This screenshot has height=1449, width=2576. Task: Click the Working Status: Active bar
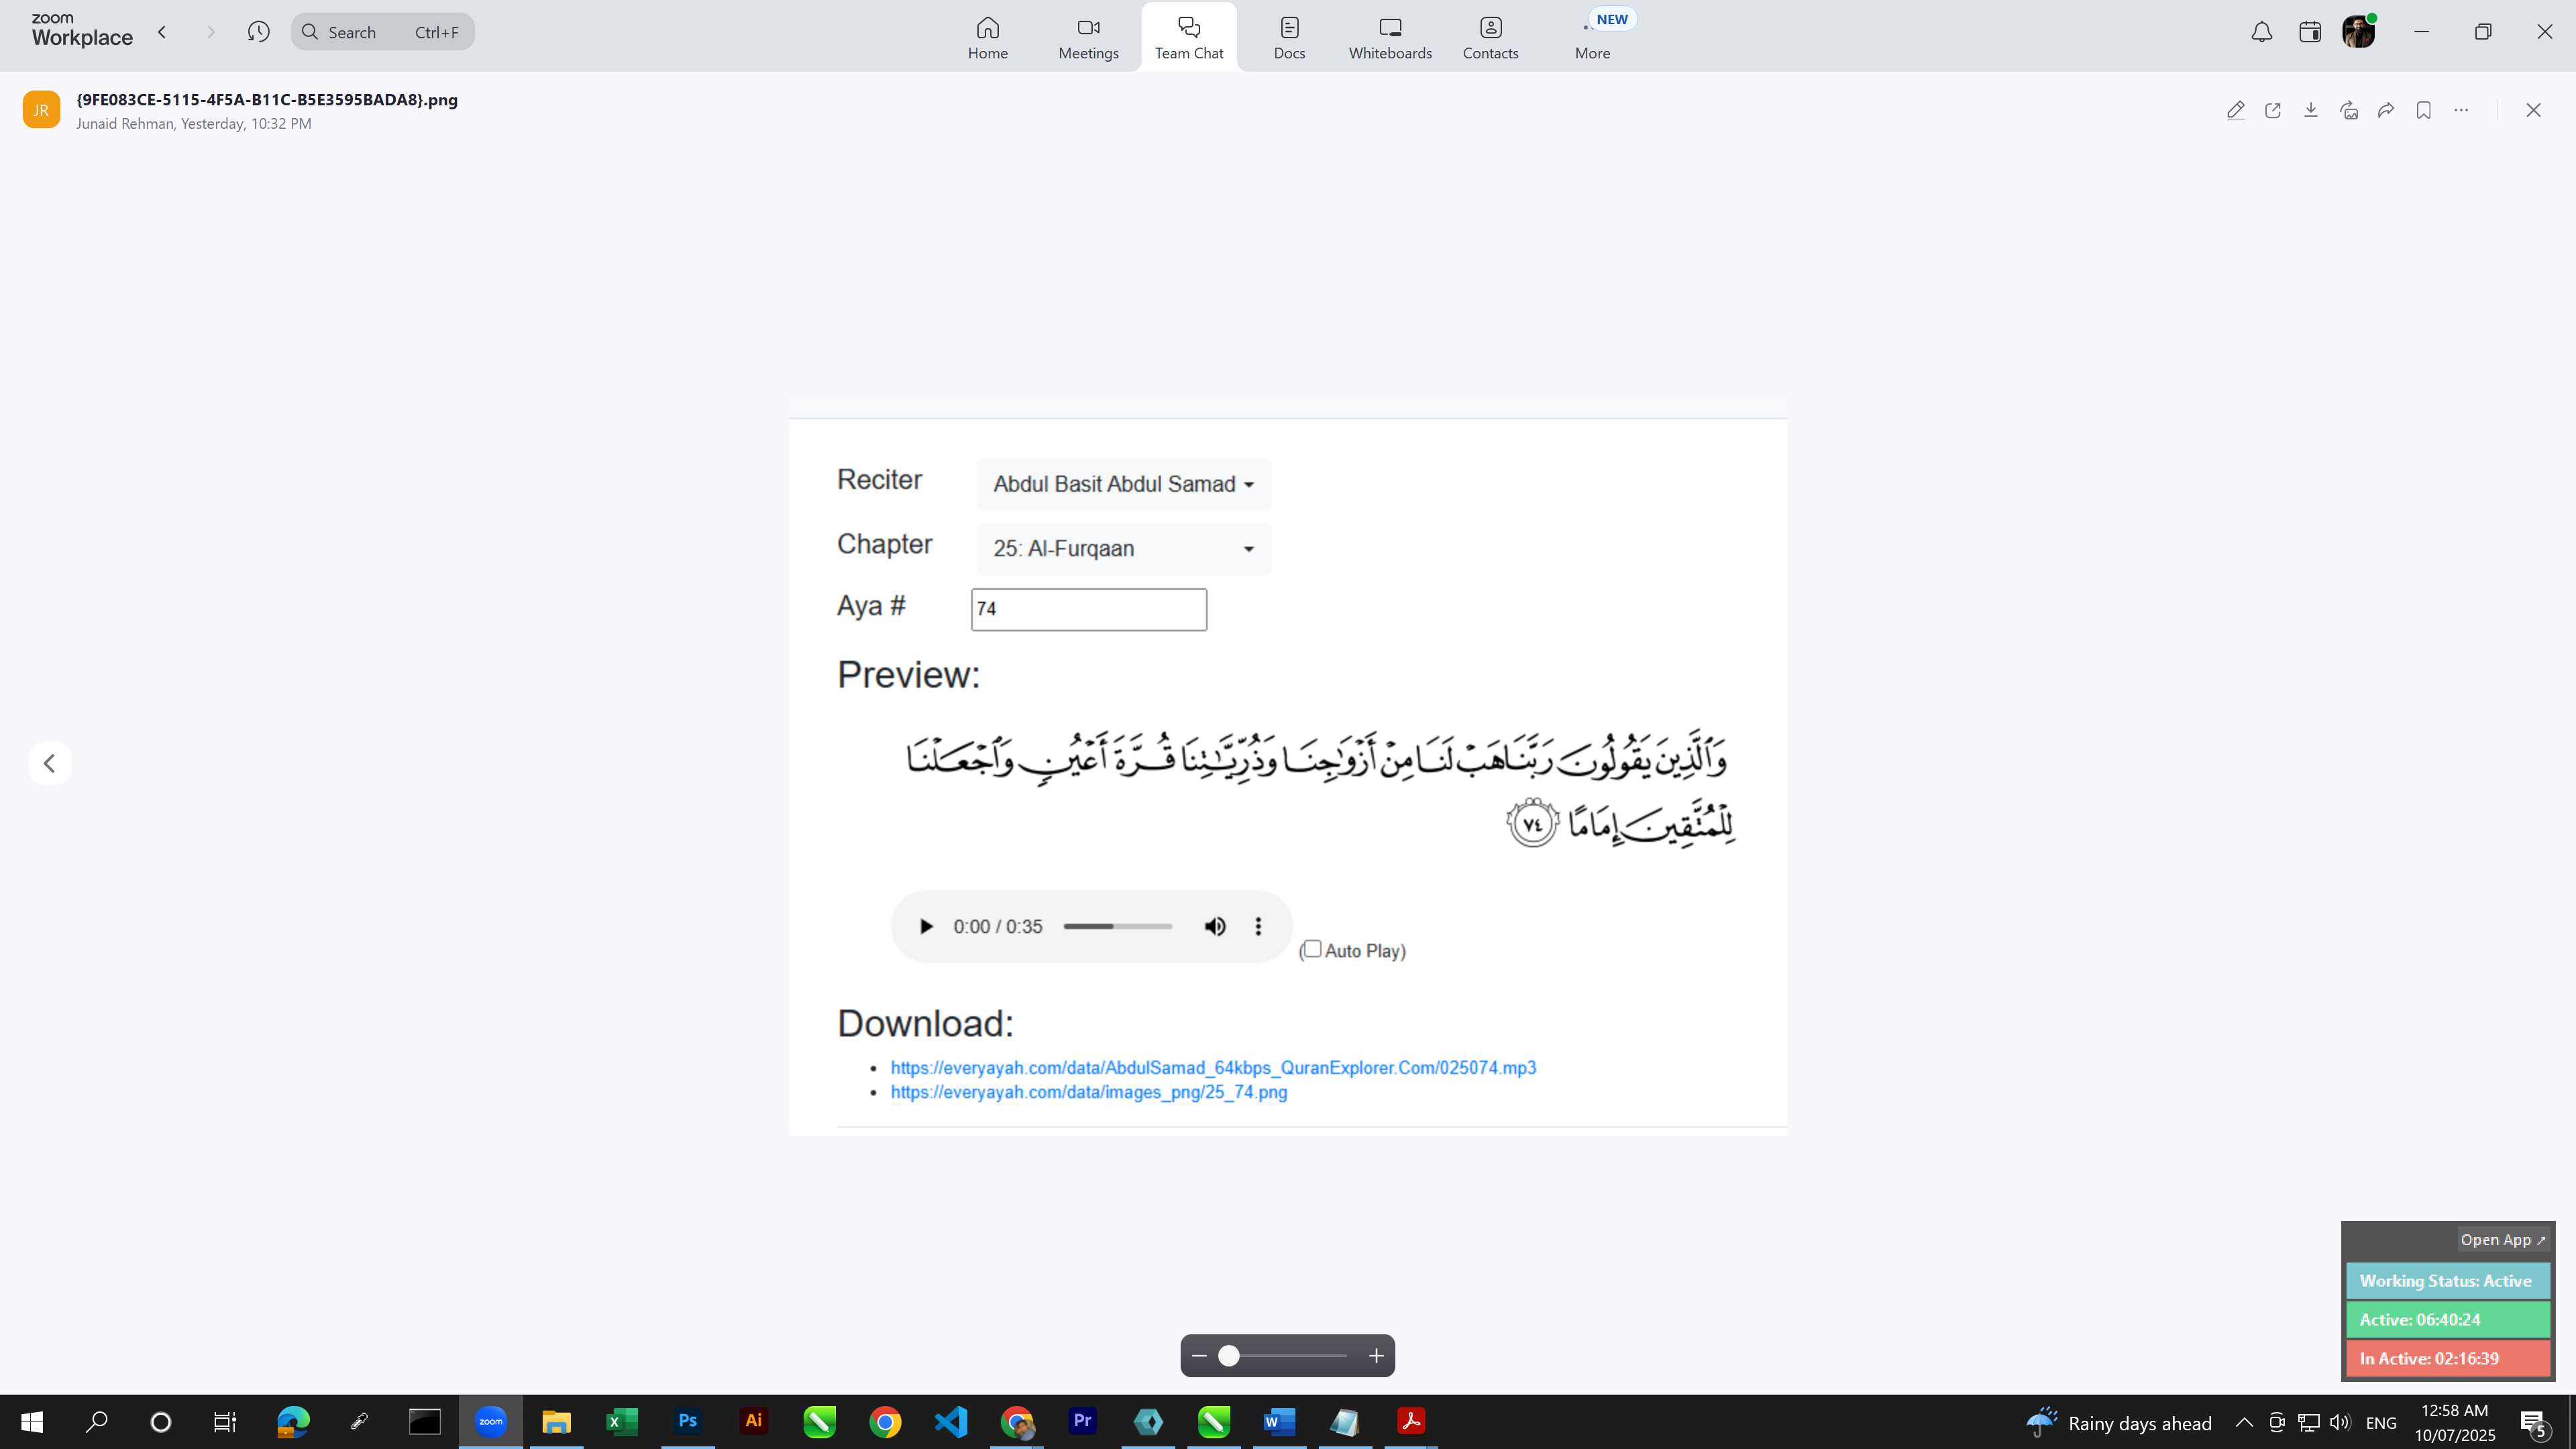[2447, 1281]
